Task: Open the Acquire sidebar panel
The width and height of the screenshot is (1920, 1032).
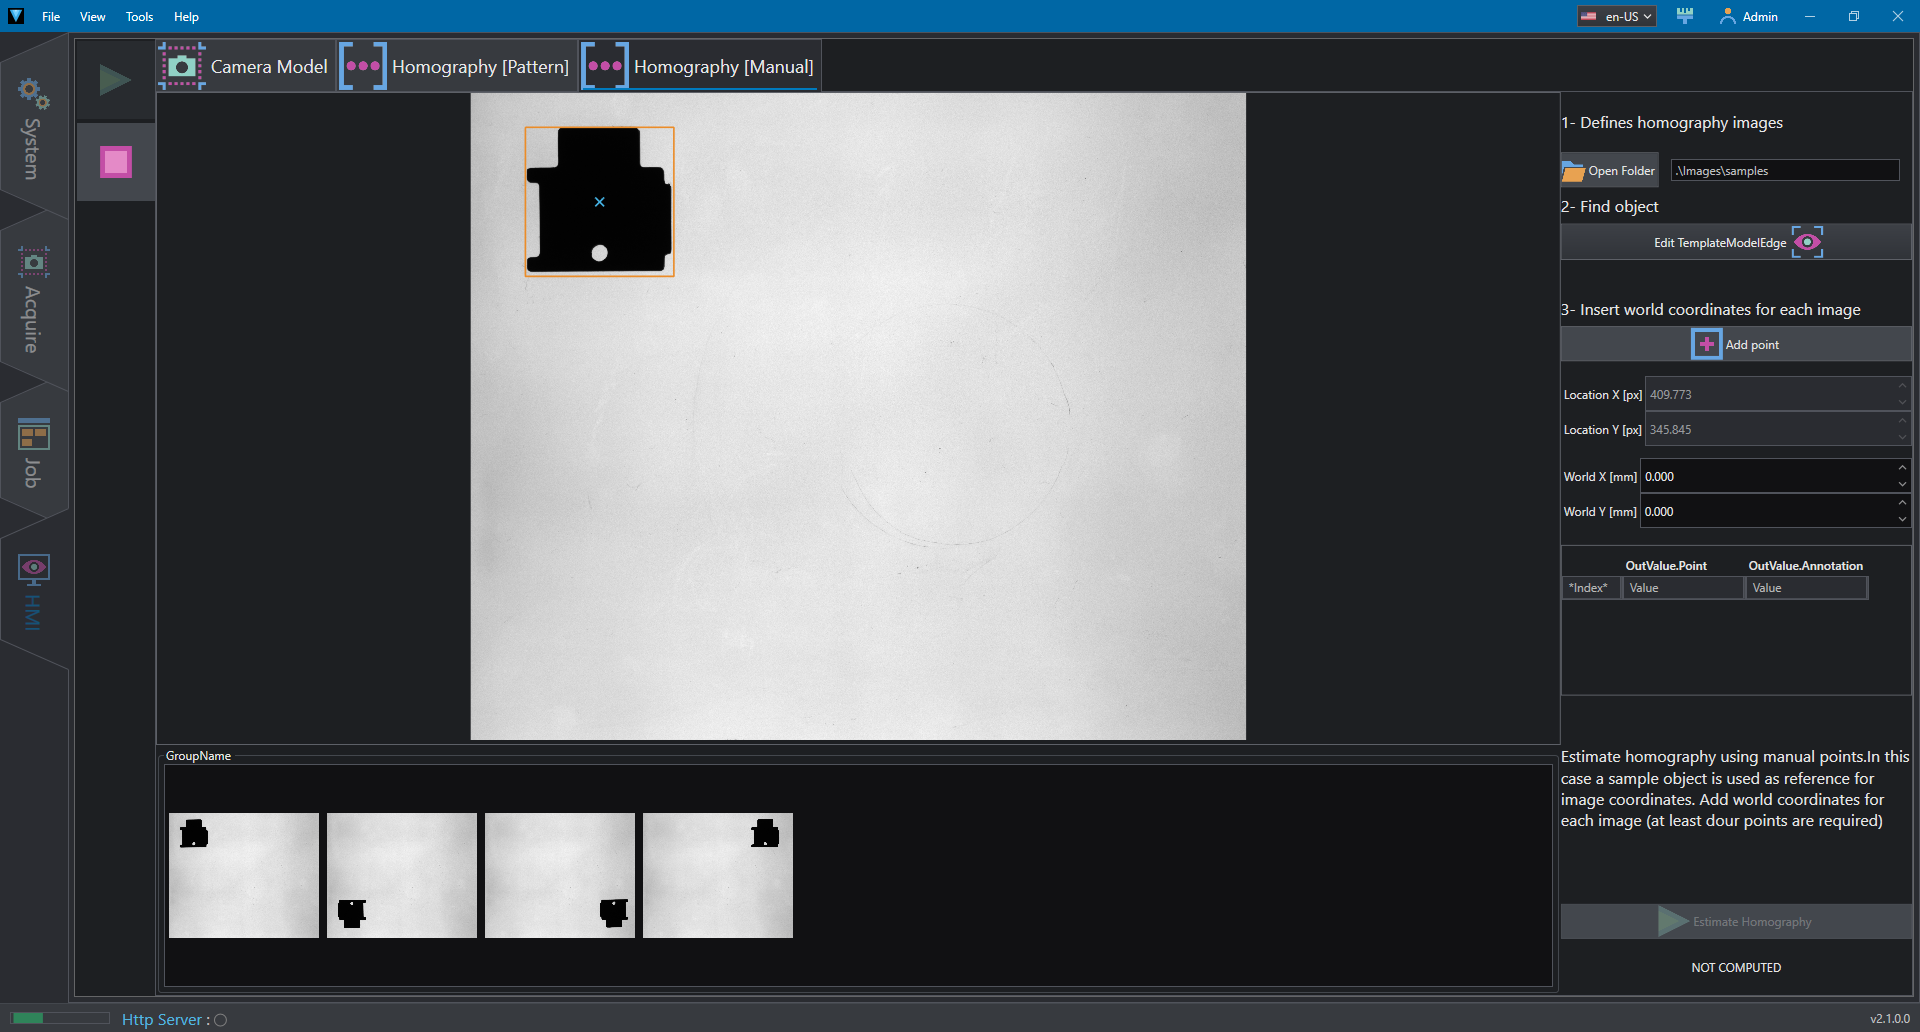Action: (x=33, y=300)
